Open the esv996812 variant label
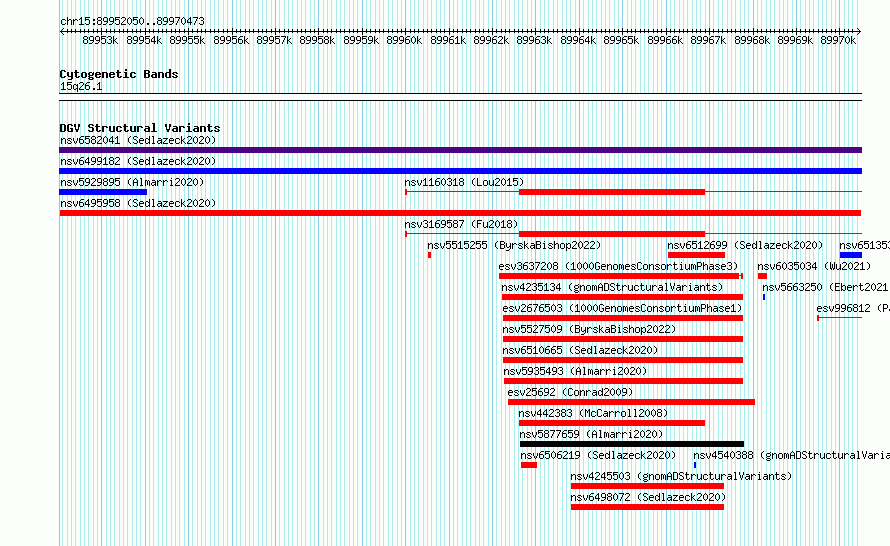This screenshot has width=890, height=546. [853, 308]
